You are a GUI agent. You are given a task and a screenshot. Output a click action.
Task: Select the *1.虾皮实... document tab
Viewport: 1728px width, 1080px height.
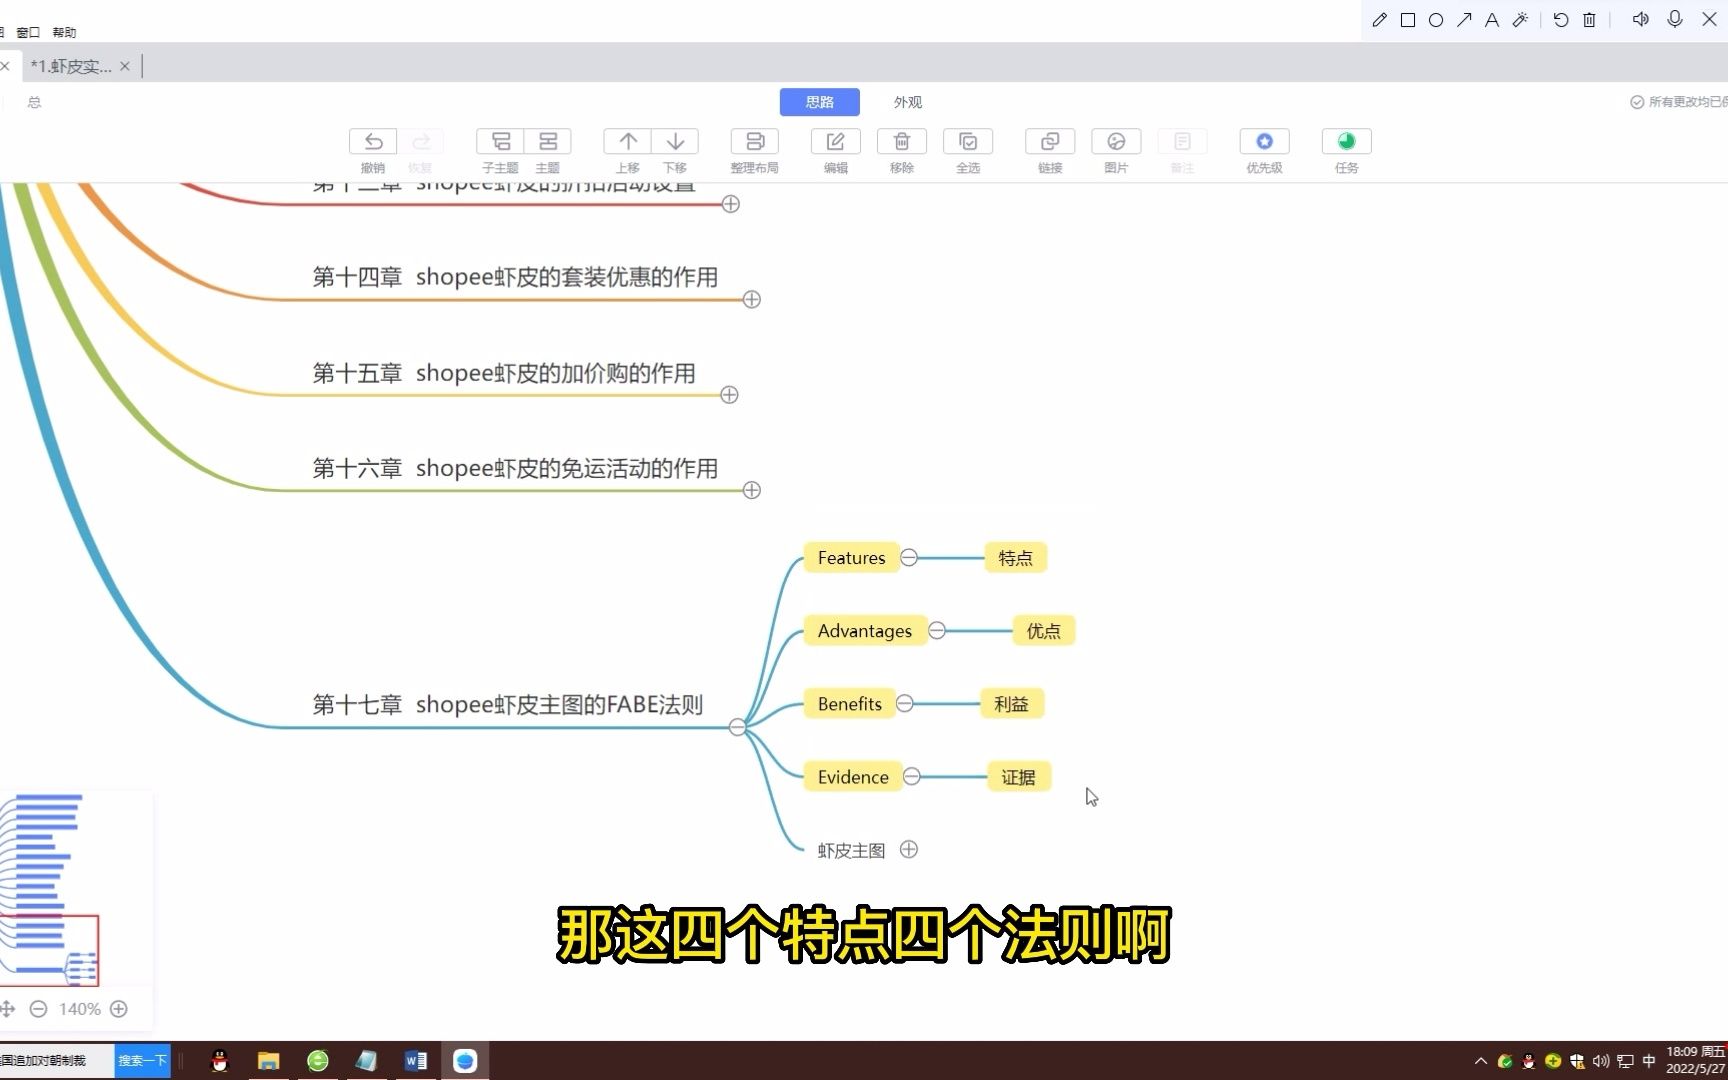[x=71, y=66]
